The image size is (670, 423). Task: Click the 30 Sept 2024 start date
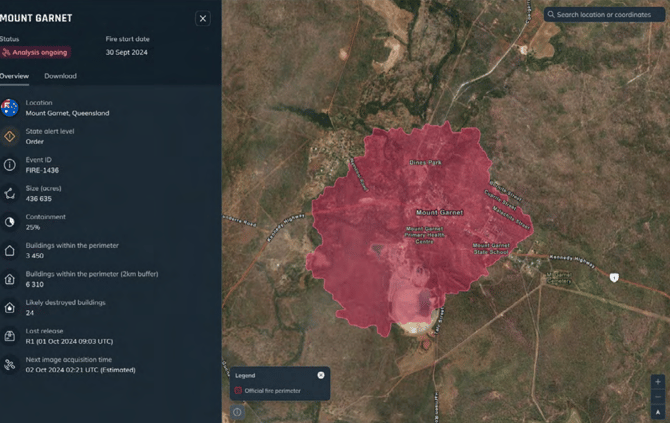[126, 52]
